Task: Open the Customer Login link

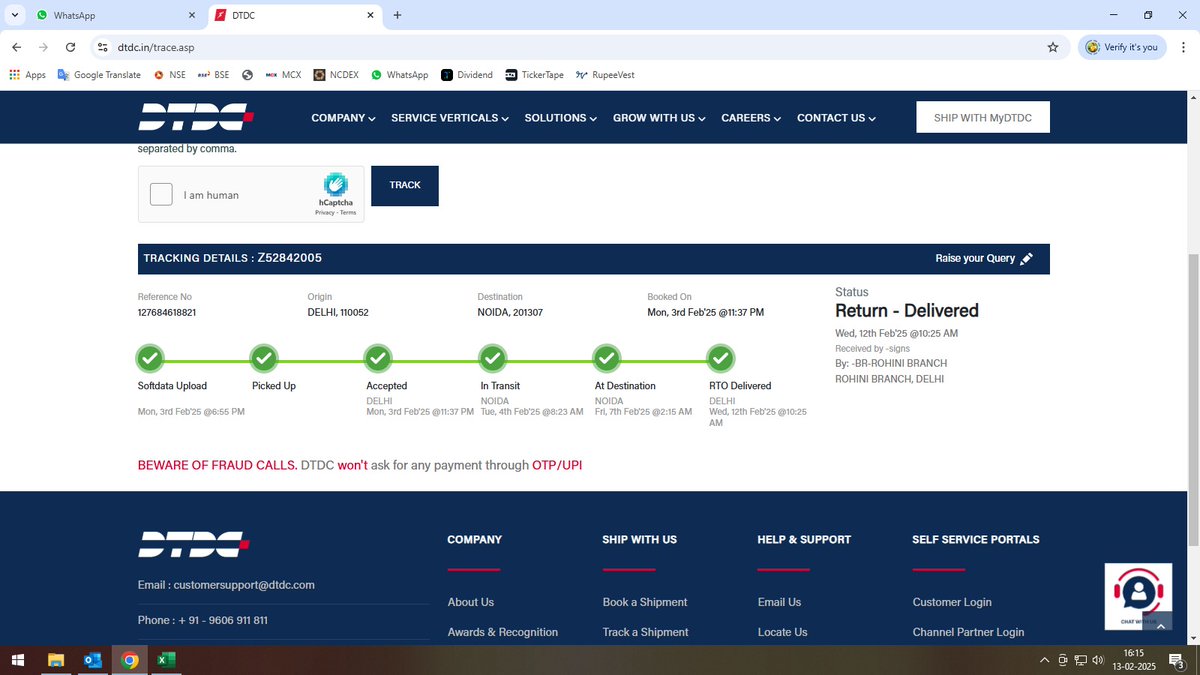Action: (952, 602)
